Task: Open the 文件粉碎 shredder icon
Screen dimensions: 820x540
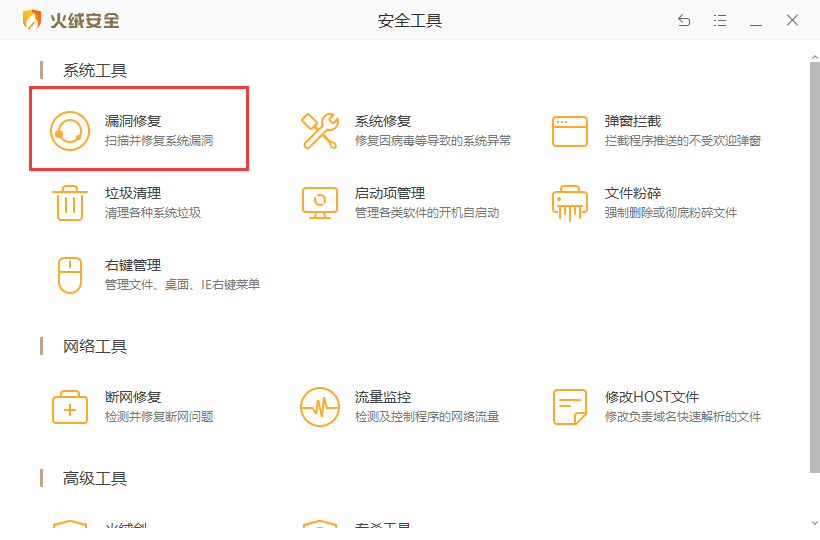Action: [570, 203]
